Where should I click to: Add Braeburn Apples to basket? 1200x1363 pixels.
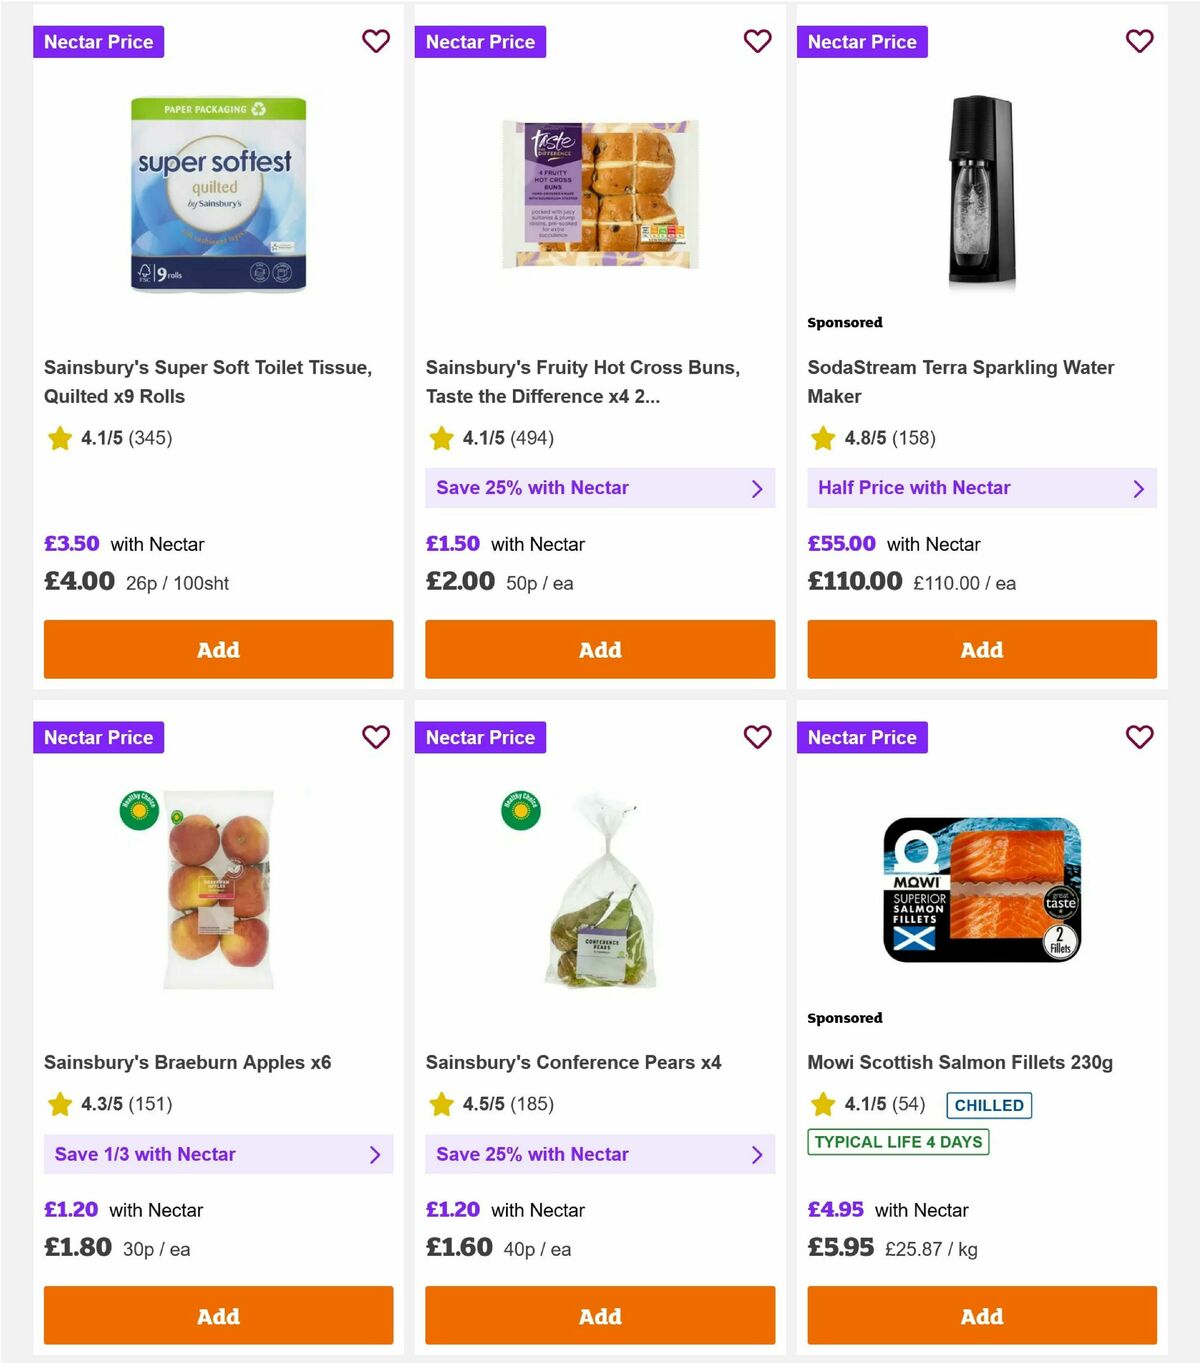pos(218,1316)
